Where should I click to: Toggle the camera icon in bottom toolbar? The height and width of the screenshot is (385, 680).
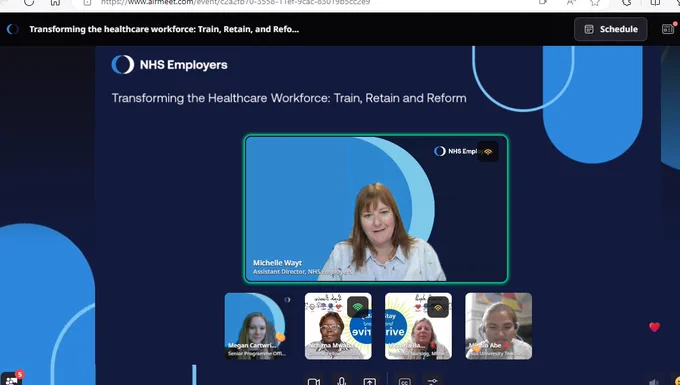coord(314,382)
